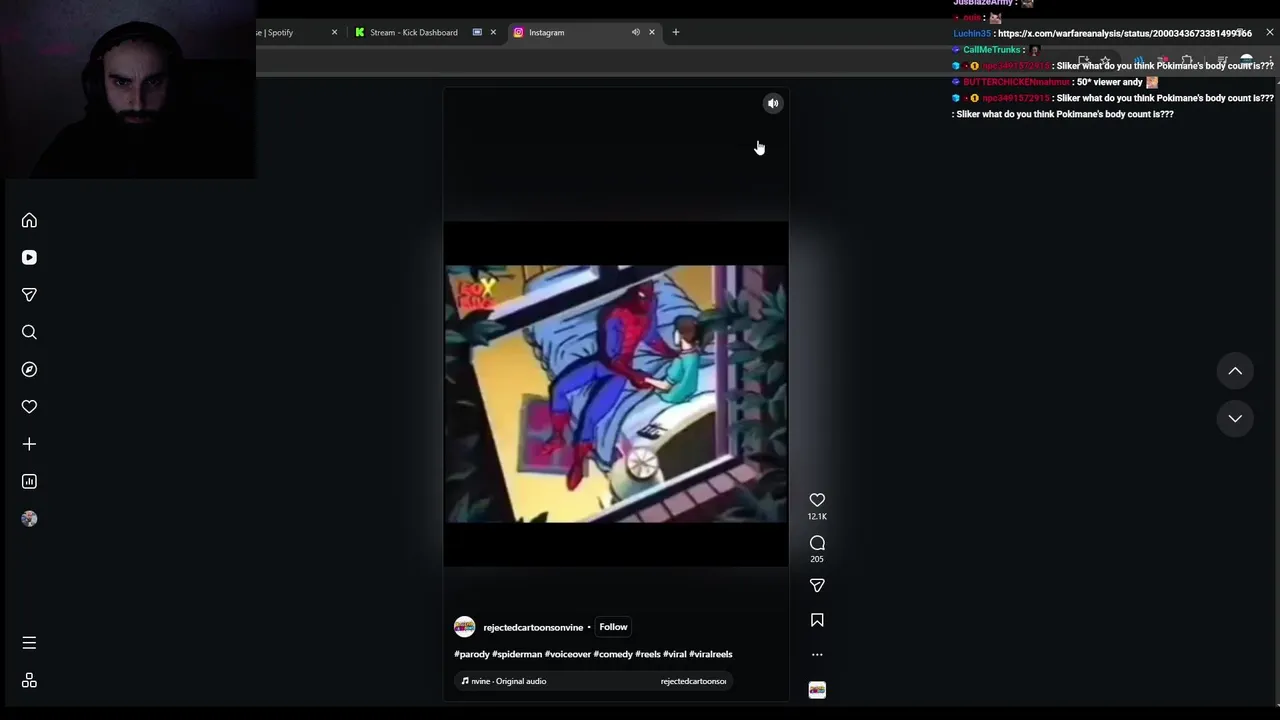Open Messages from the left sidebar
Image resolution: width=1280 pixels, height=720 pixels.
(29, 295)
